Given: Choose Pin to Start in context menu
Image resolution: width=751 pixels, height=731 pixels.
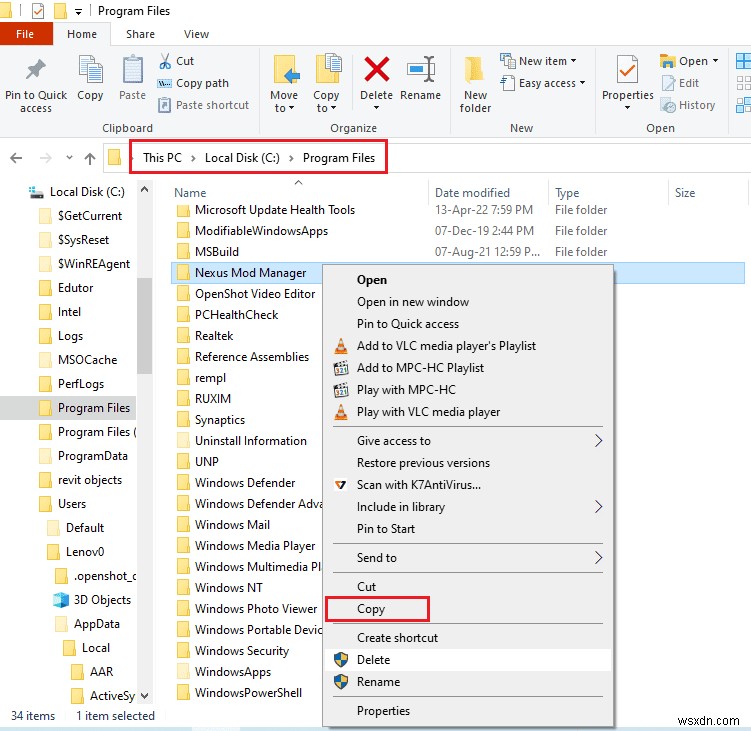Looking at the screenshot, I should (x=467, y=529).
